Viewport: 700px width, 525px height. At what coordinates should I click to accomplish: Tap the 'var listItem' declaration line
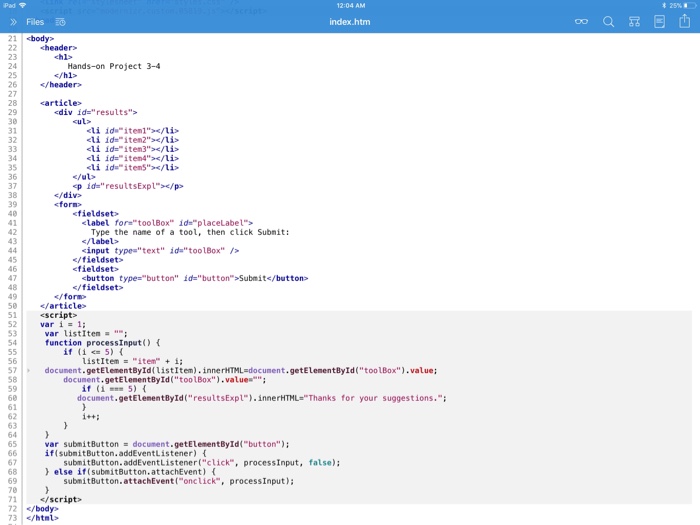[86, 333]
